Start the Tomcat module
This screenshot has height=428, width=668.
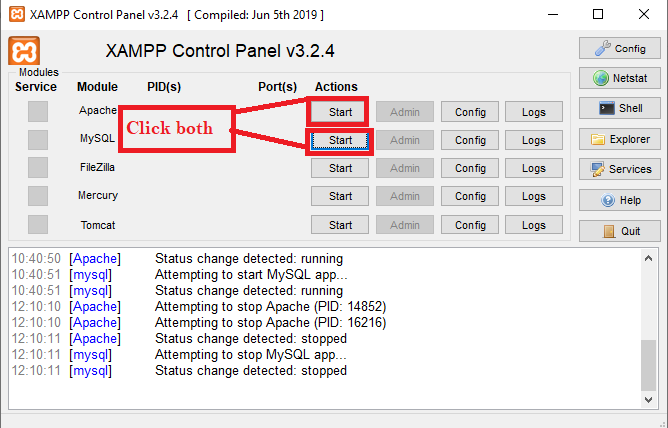340,225
